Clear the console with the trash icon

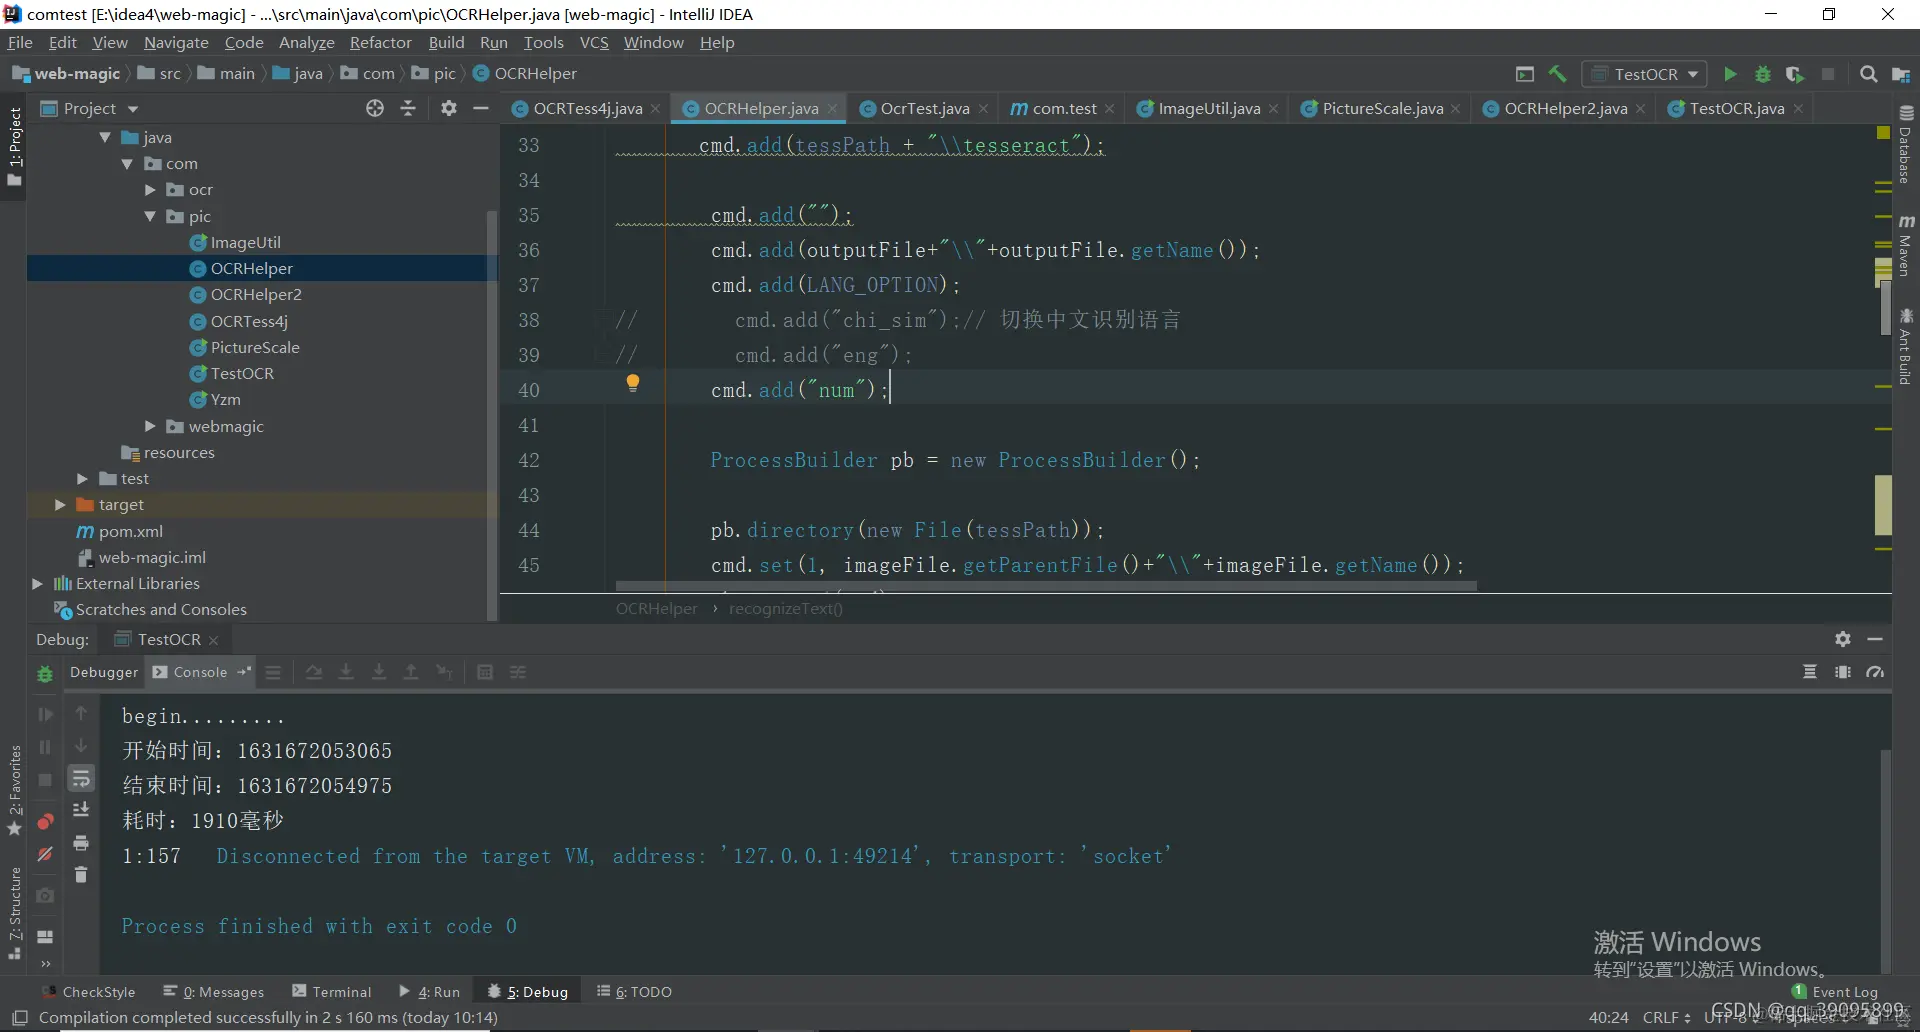click(81, 875)
